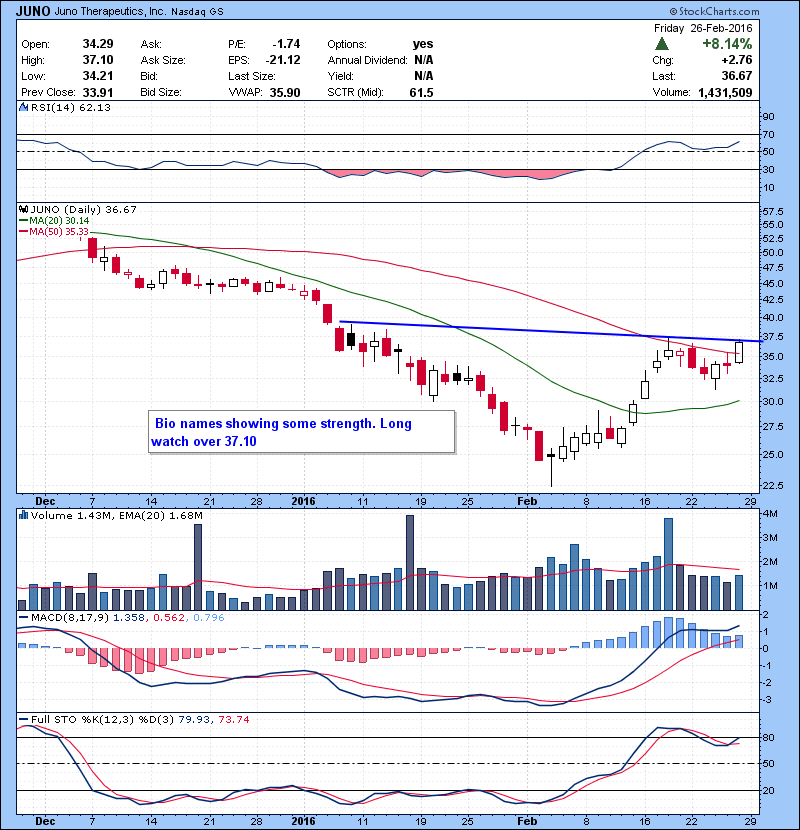Click the Bio names showing some strength annotation

click(x=302, y=432)
